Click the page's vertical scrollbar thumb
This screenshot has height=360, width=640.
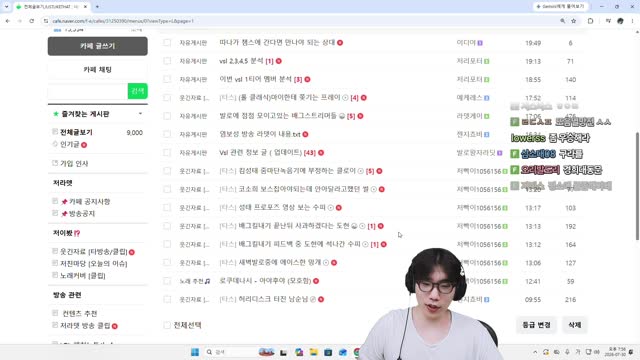(x=637, y=186)
